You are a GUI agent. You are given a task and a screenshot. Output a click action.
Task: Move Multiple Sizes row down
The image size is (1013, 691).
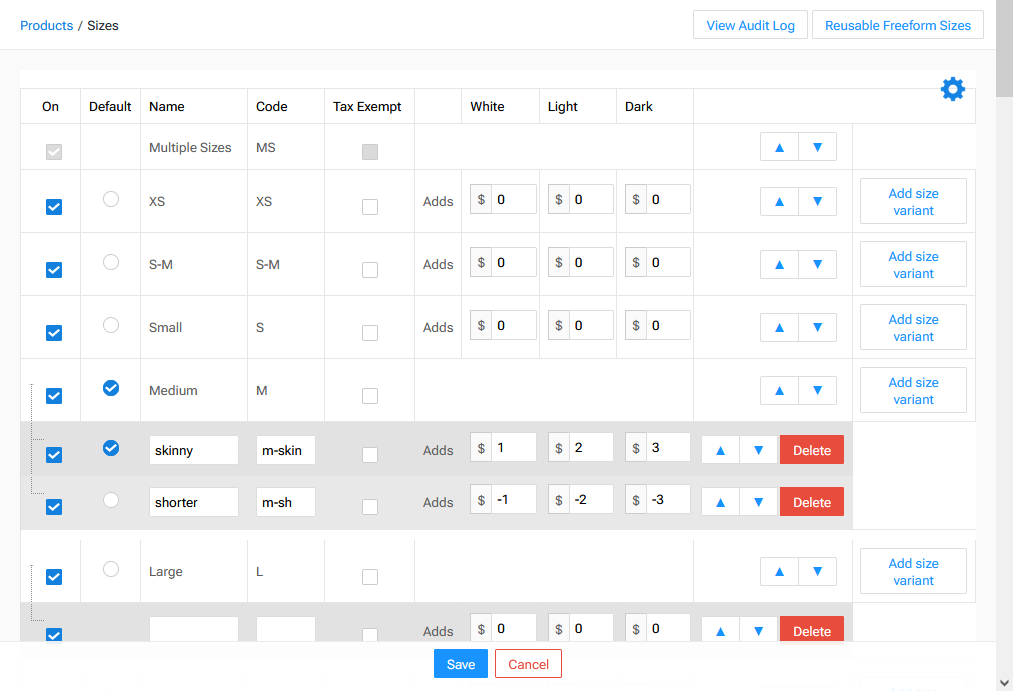pos(817,147)
